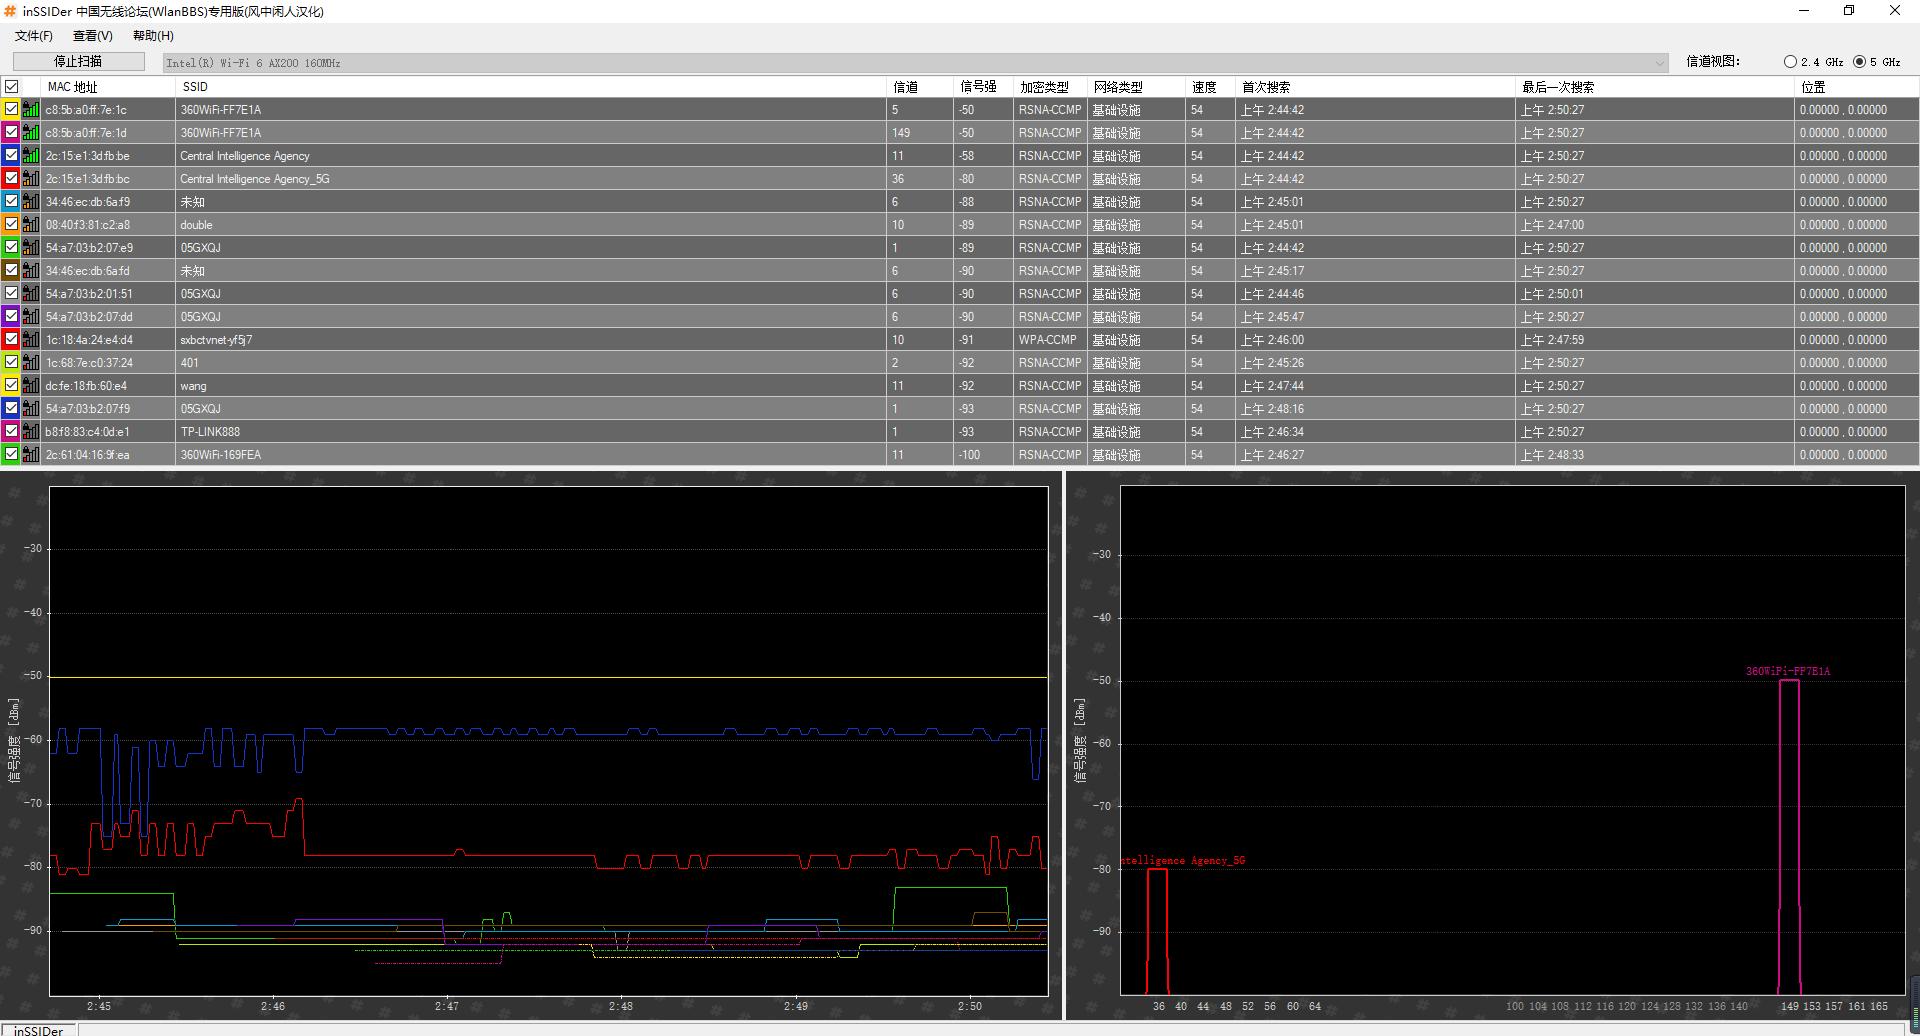Toggle checkbox for the double network

pos(12,225)
